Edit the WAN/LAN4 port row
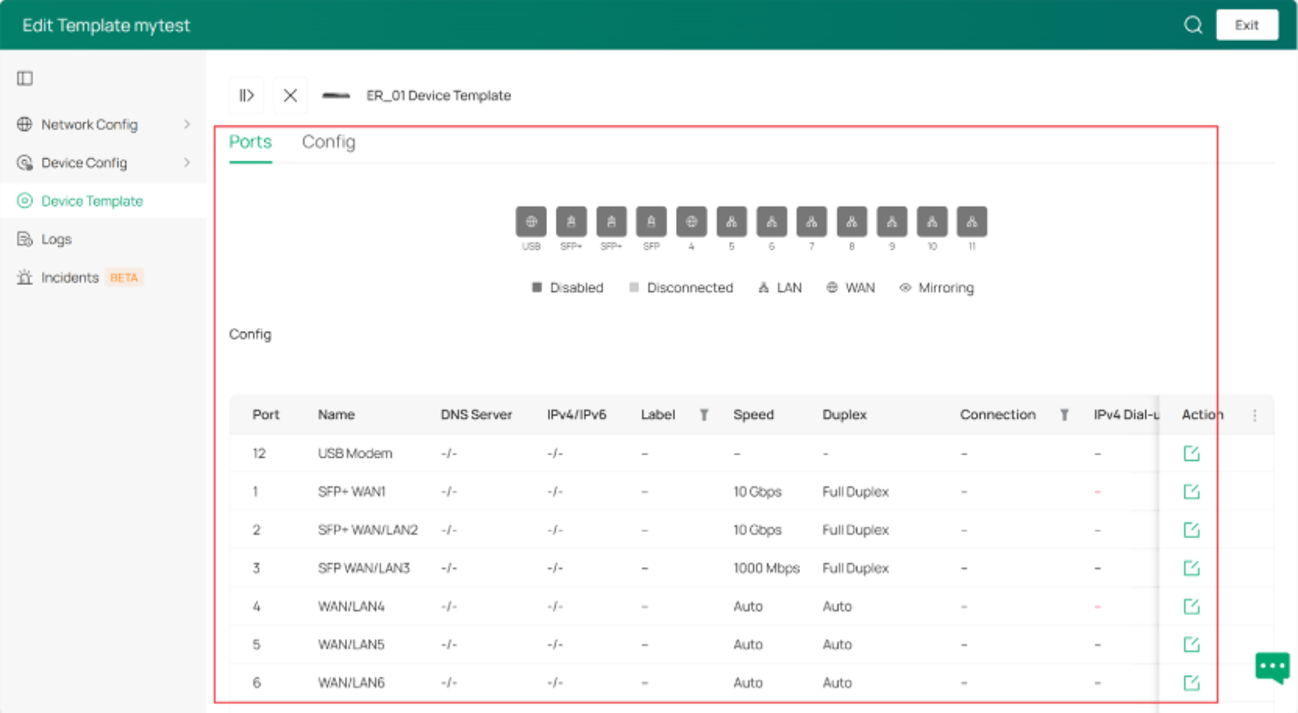This screenshot has height=713, width=1298. 1191,606
